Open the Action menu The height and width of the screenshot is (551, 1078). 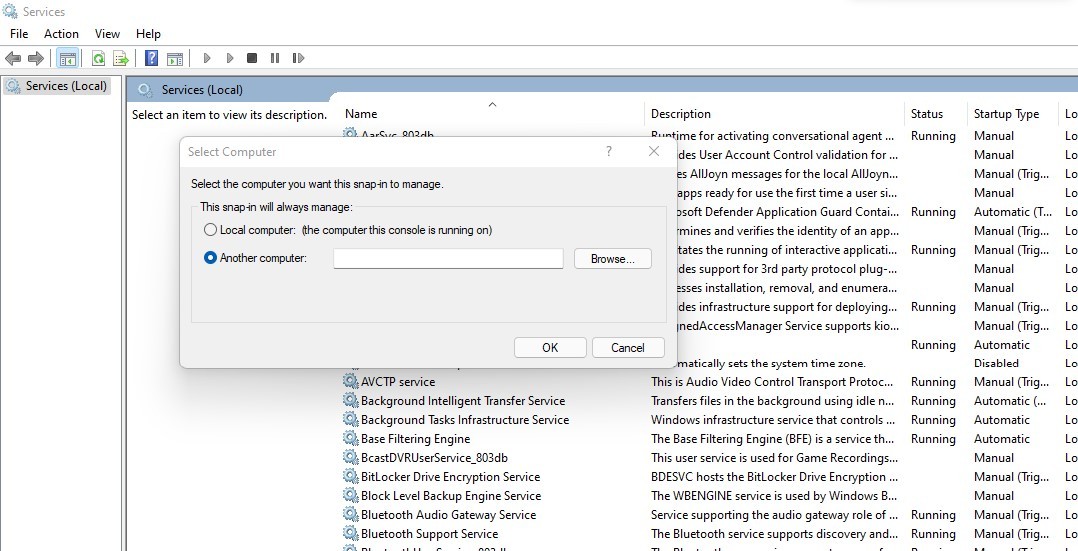pos(61,34)
